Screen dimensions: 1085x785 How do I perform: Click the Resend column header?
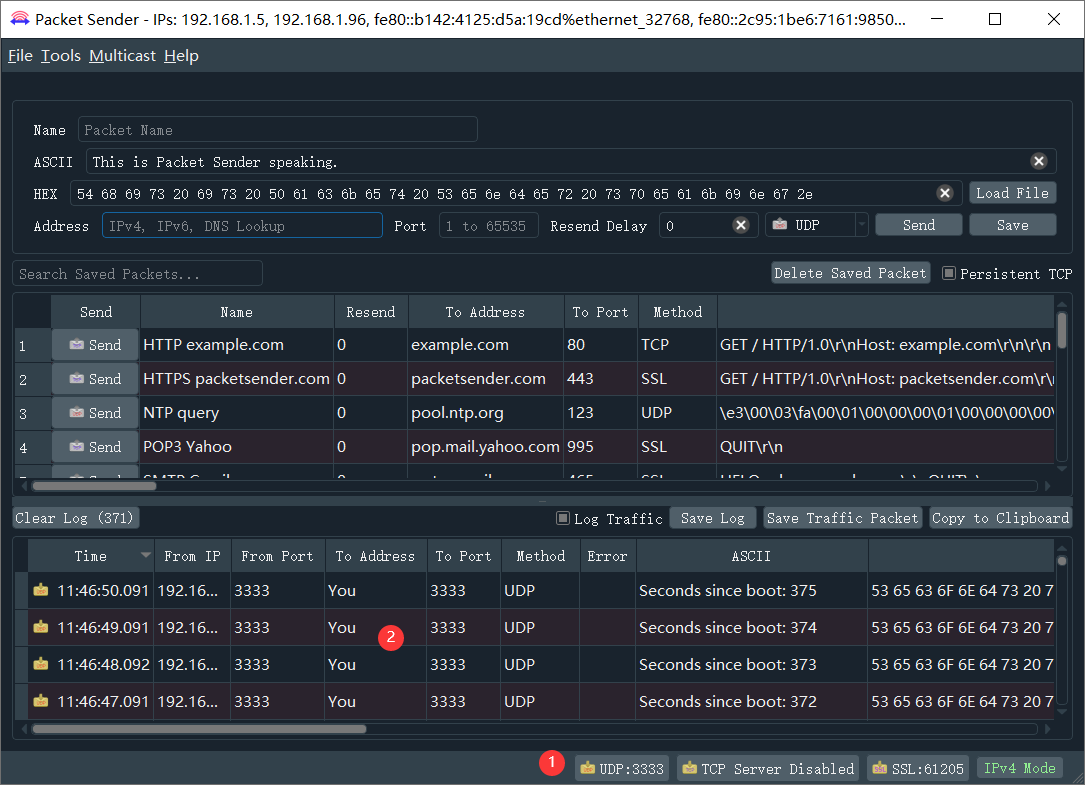tap(371, 312)
